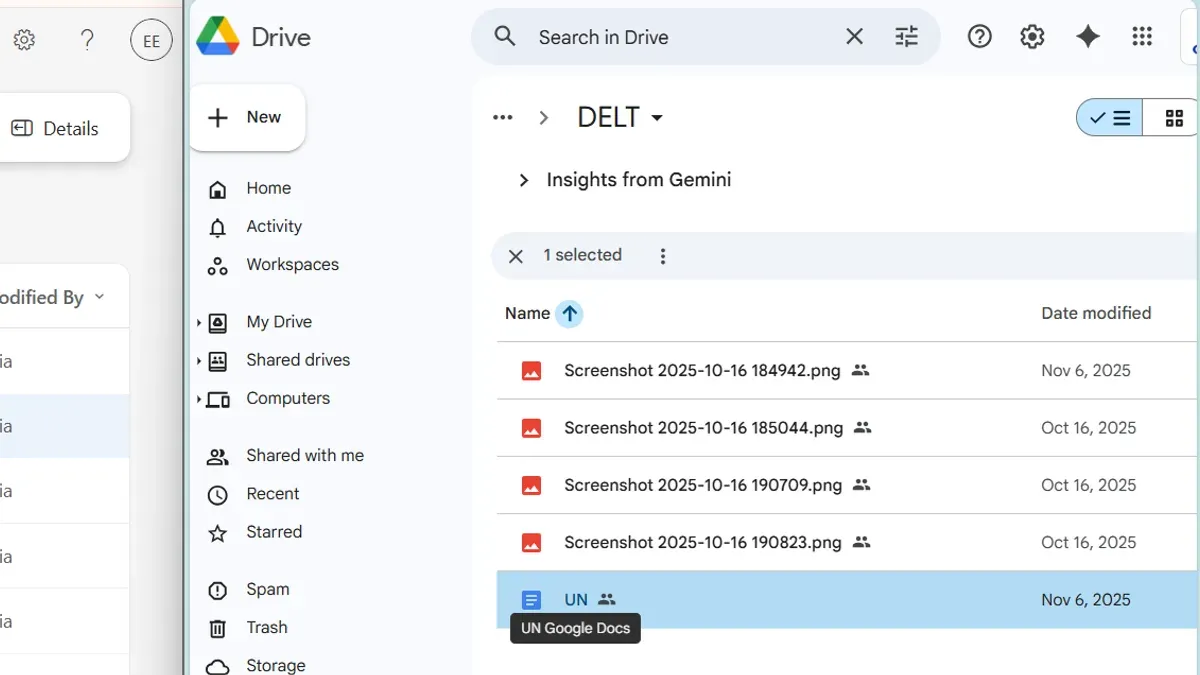The image size is (1200, 675).
Task: Open Drive settings gear
Action: (1032, 37)
